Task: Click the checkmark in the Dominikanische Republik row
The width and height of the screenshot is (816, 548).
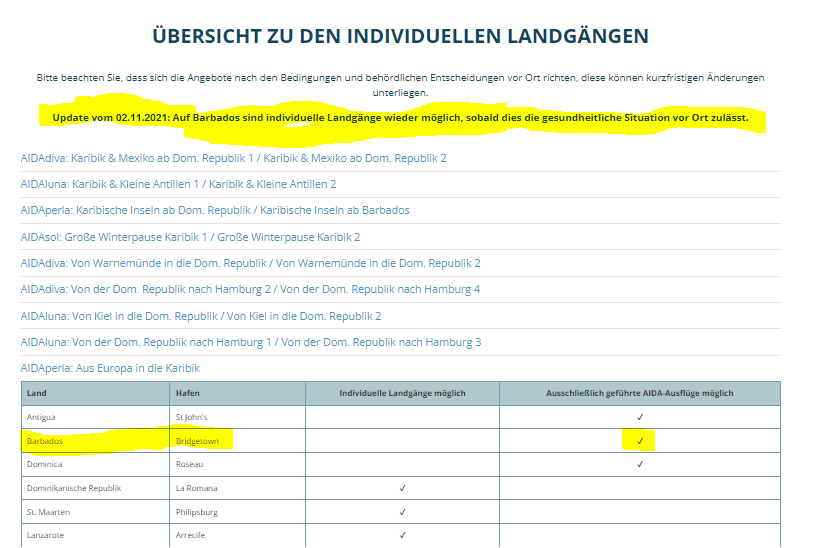Action: click(402, 488)
